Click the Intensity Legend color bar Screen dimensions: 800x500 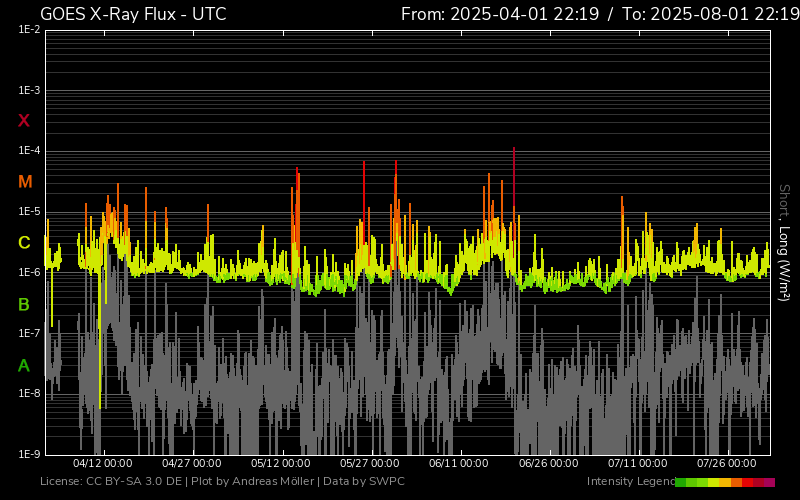point(724,482)
